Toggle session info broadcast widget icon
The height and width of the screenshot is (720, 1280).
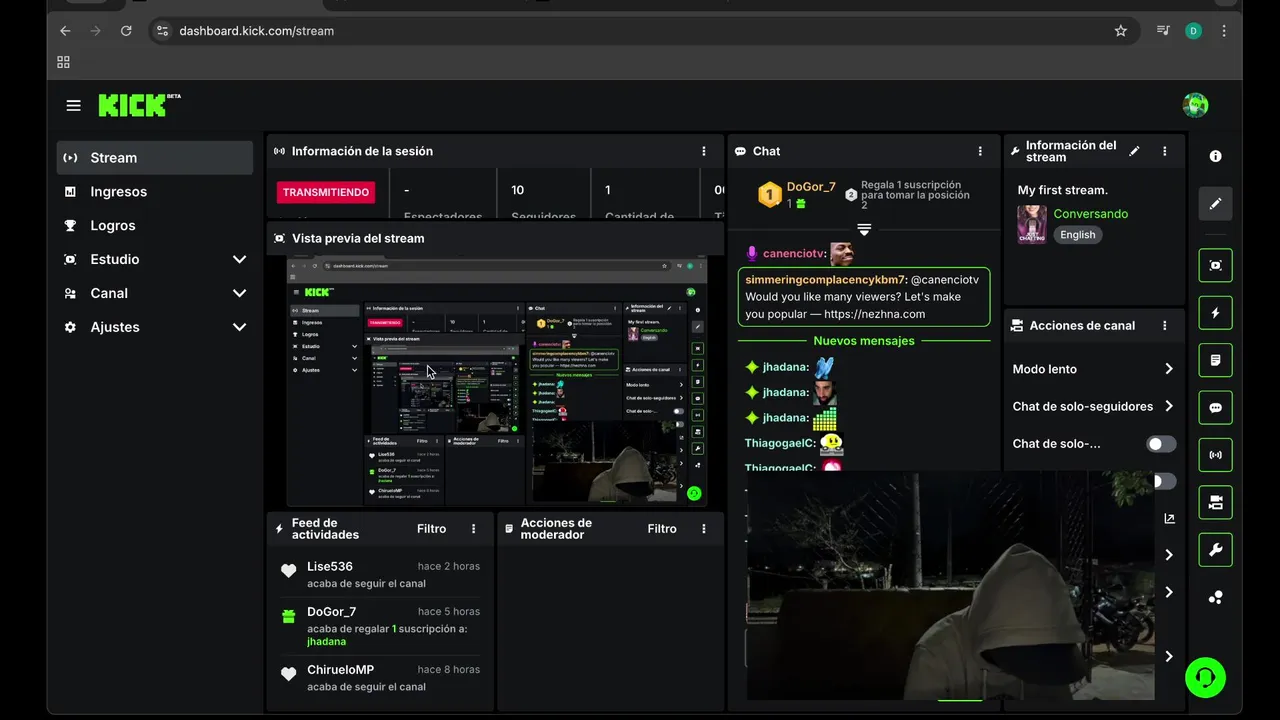point(1216,455)
